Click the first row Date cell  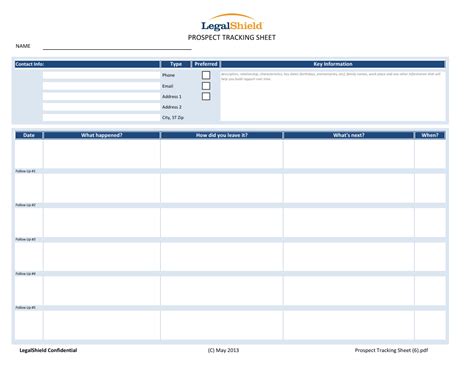point(29,154)
